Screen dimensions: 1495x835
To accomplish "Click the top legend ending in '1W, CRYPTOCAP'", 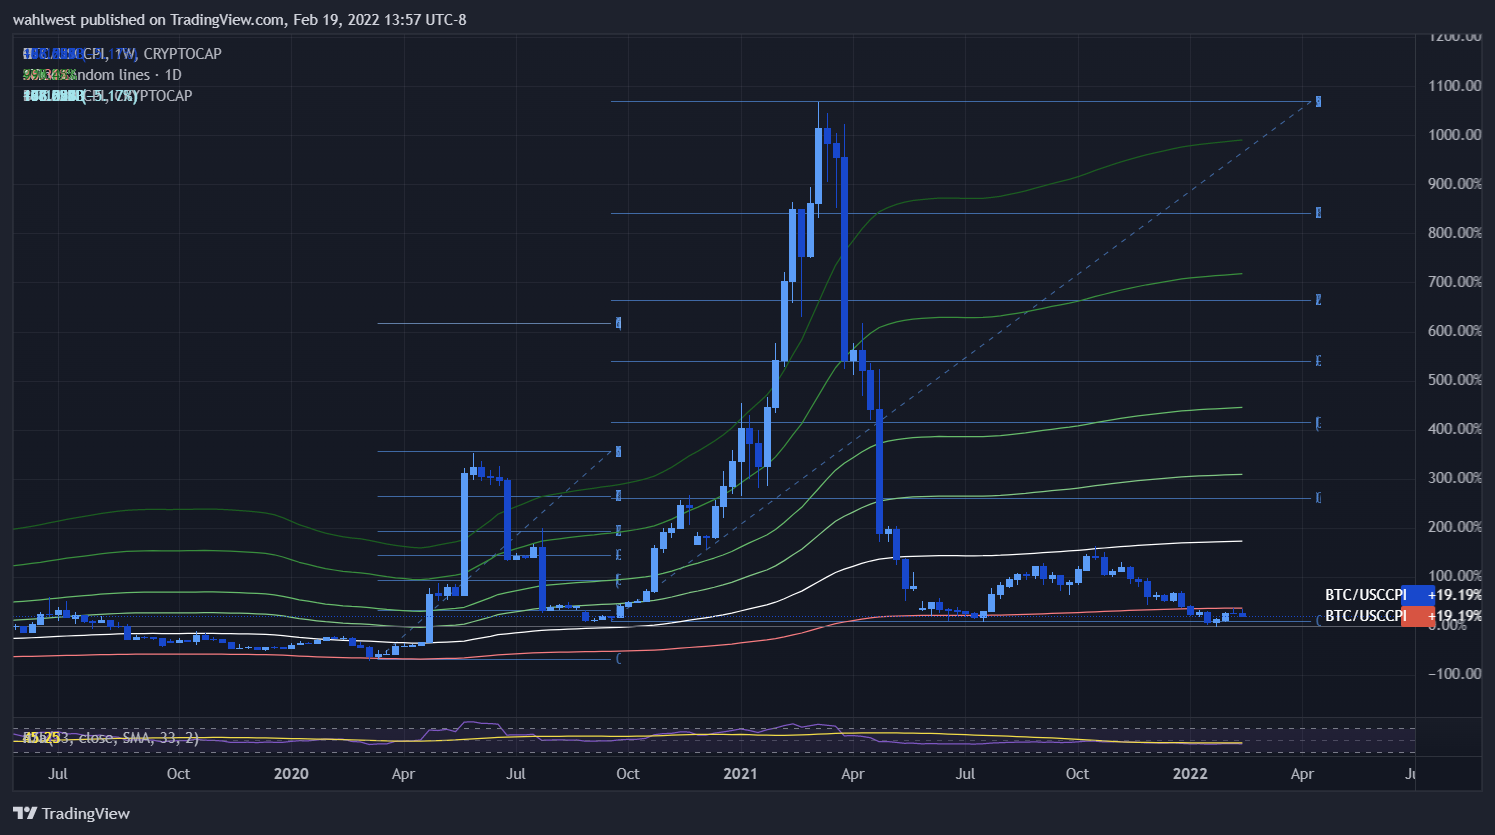I will tap(122, 54).
